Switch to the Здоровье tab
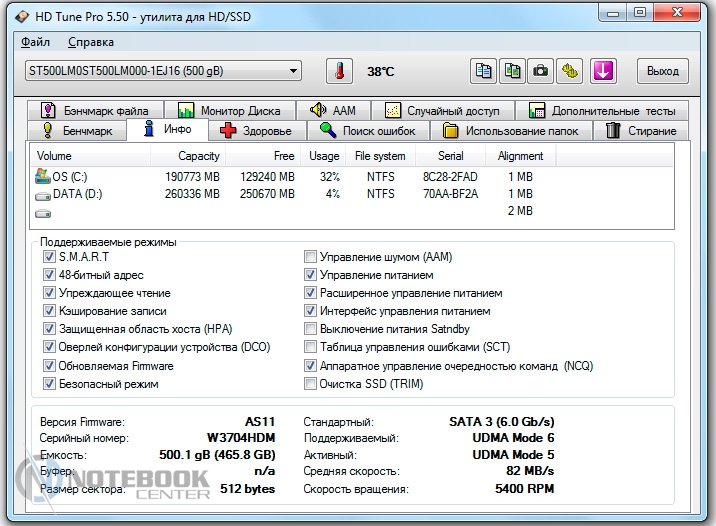The height and width of the screenshot is (526, 716). [256, 131]
